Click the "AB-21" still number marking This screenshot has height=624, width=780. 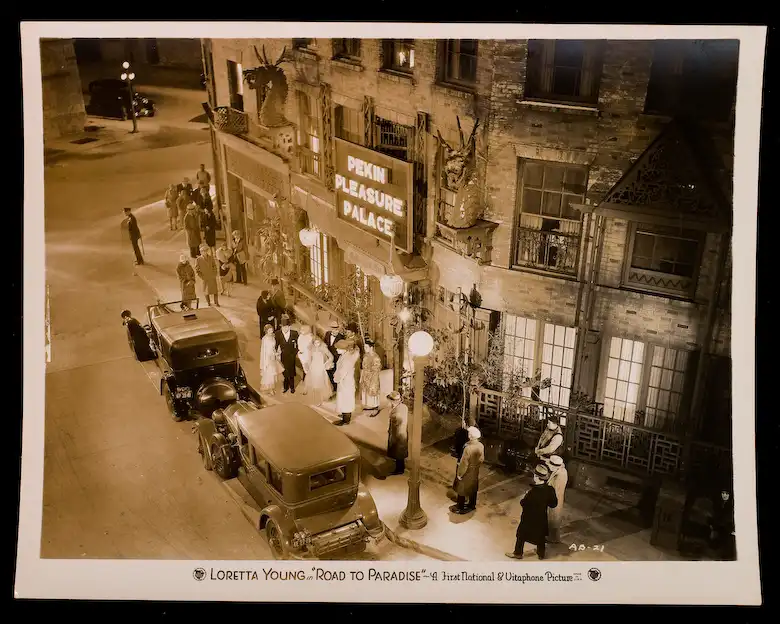(x=586, y=548)
